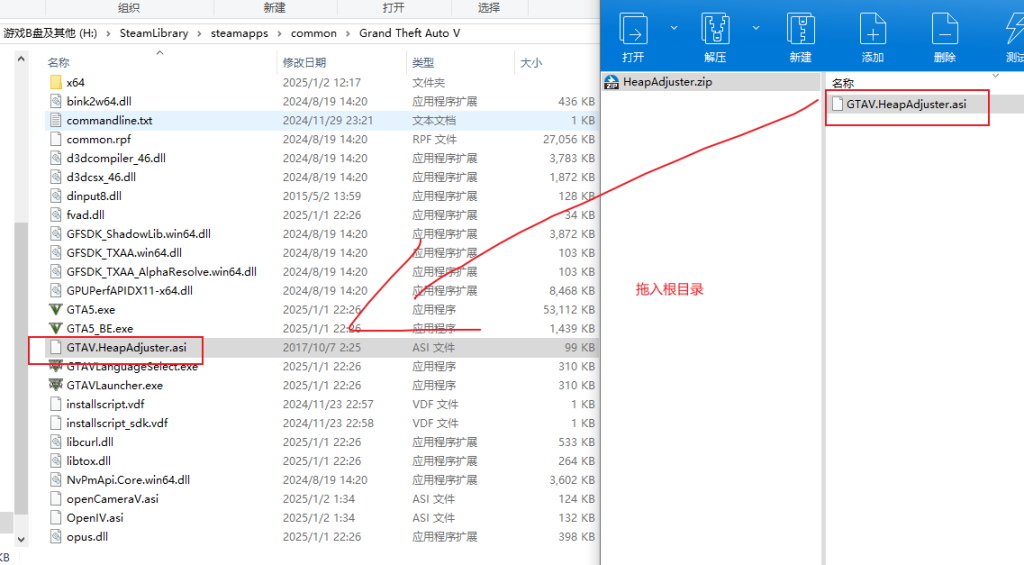Click the GTA5.exe application icon
Screen dimensions: 1024x565
(56, 310)
